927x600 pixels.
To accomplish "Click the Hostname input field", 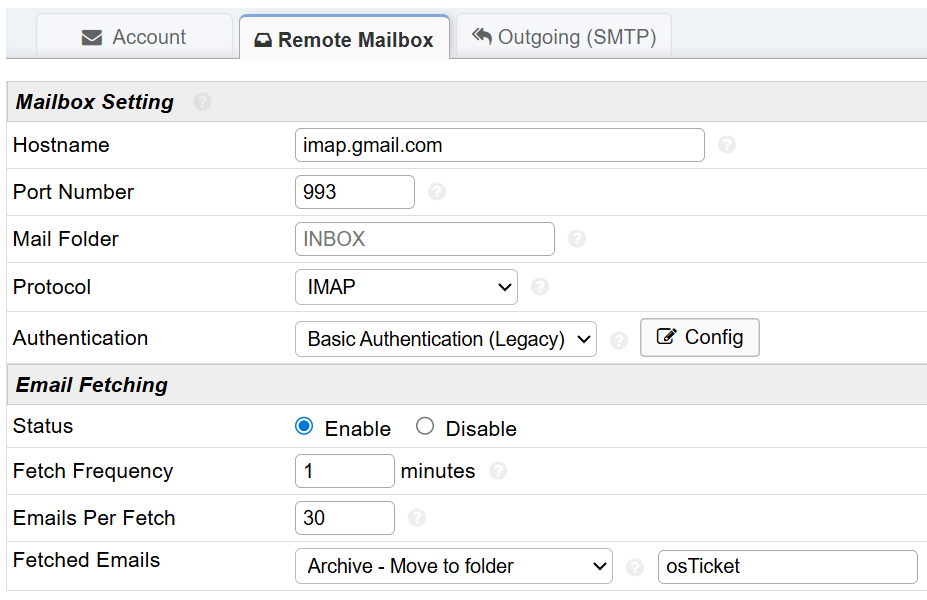I will 500,145.
